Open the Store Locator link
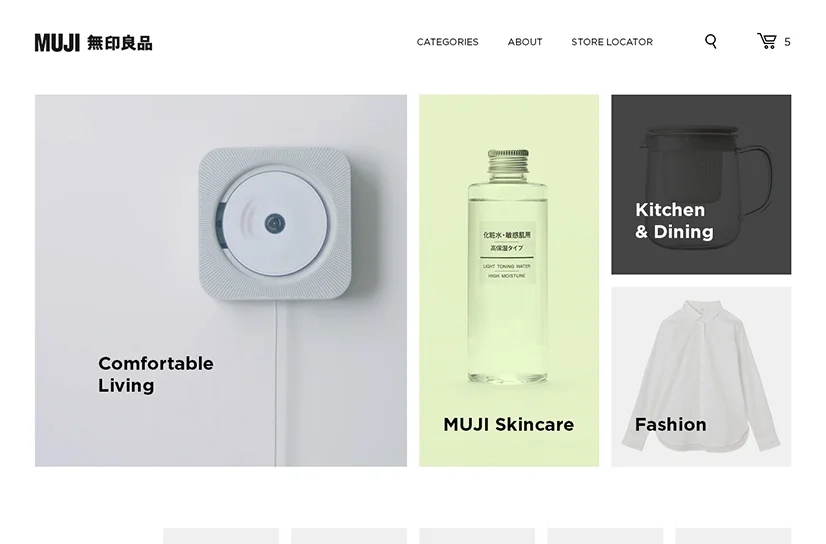Image resolution: width=826 pixels, height=544 pixels. click(612, 42)
